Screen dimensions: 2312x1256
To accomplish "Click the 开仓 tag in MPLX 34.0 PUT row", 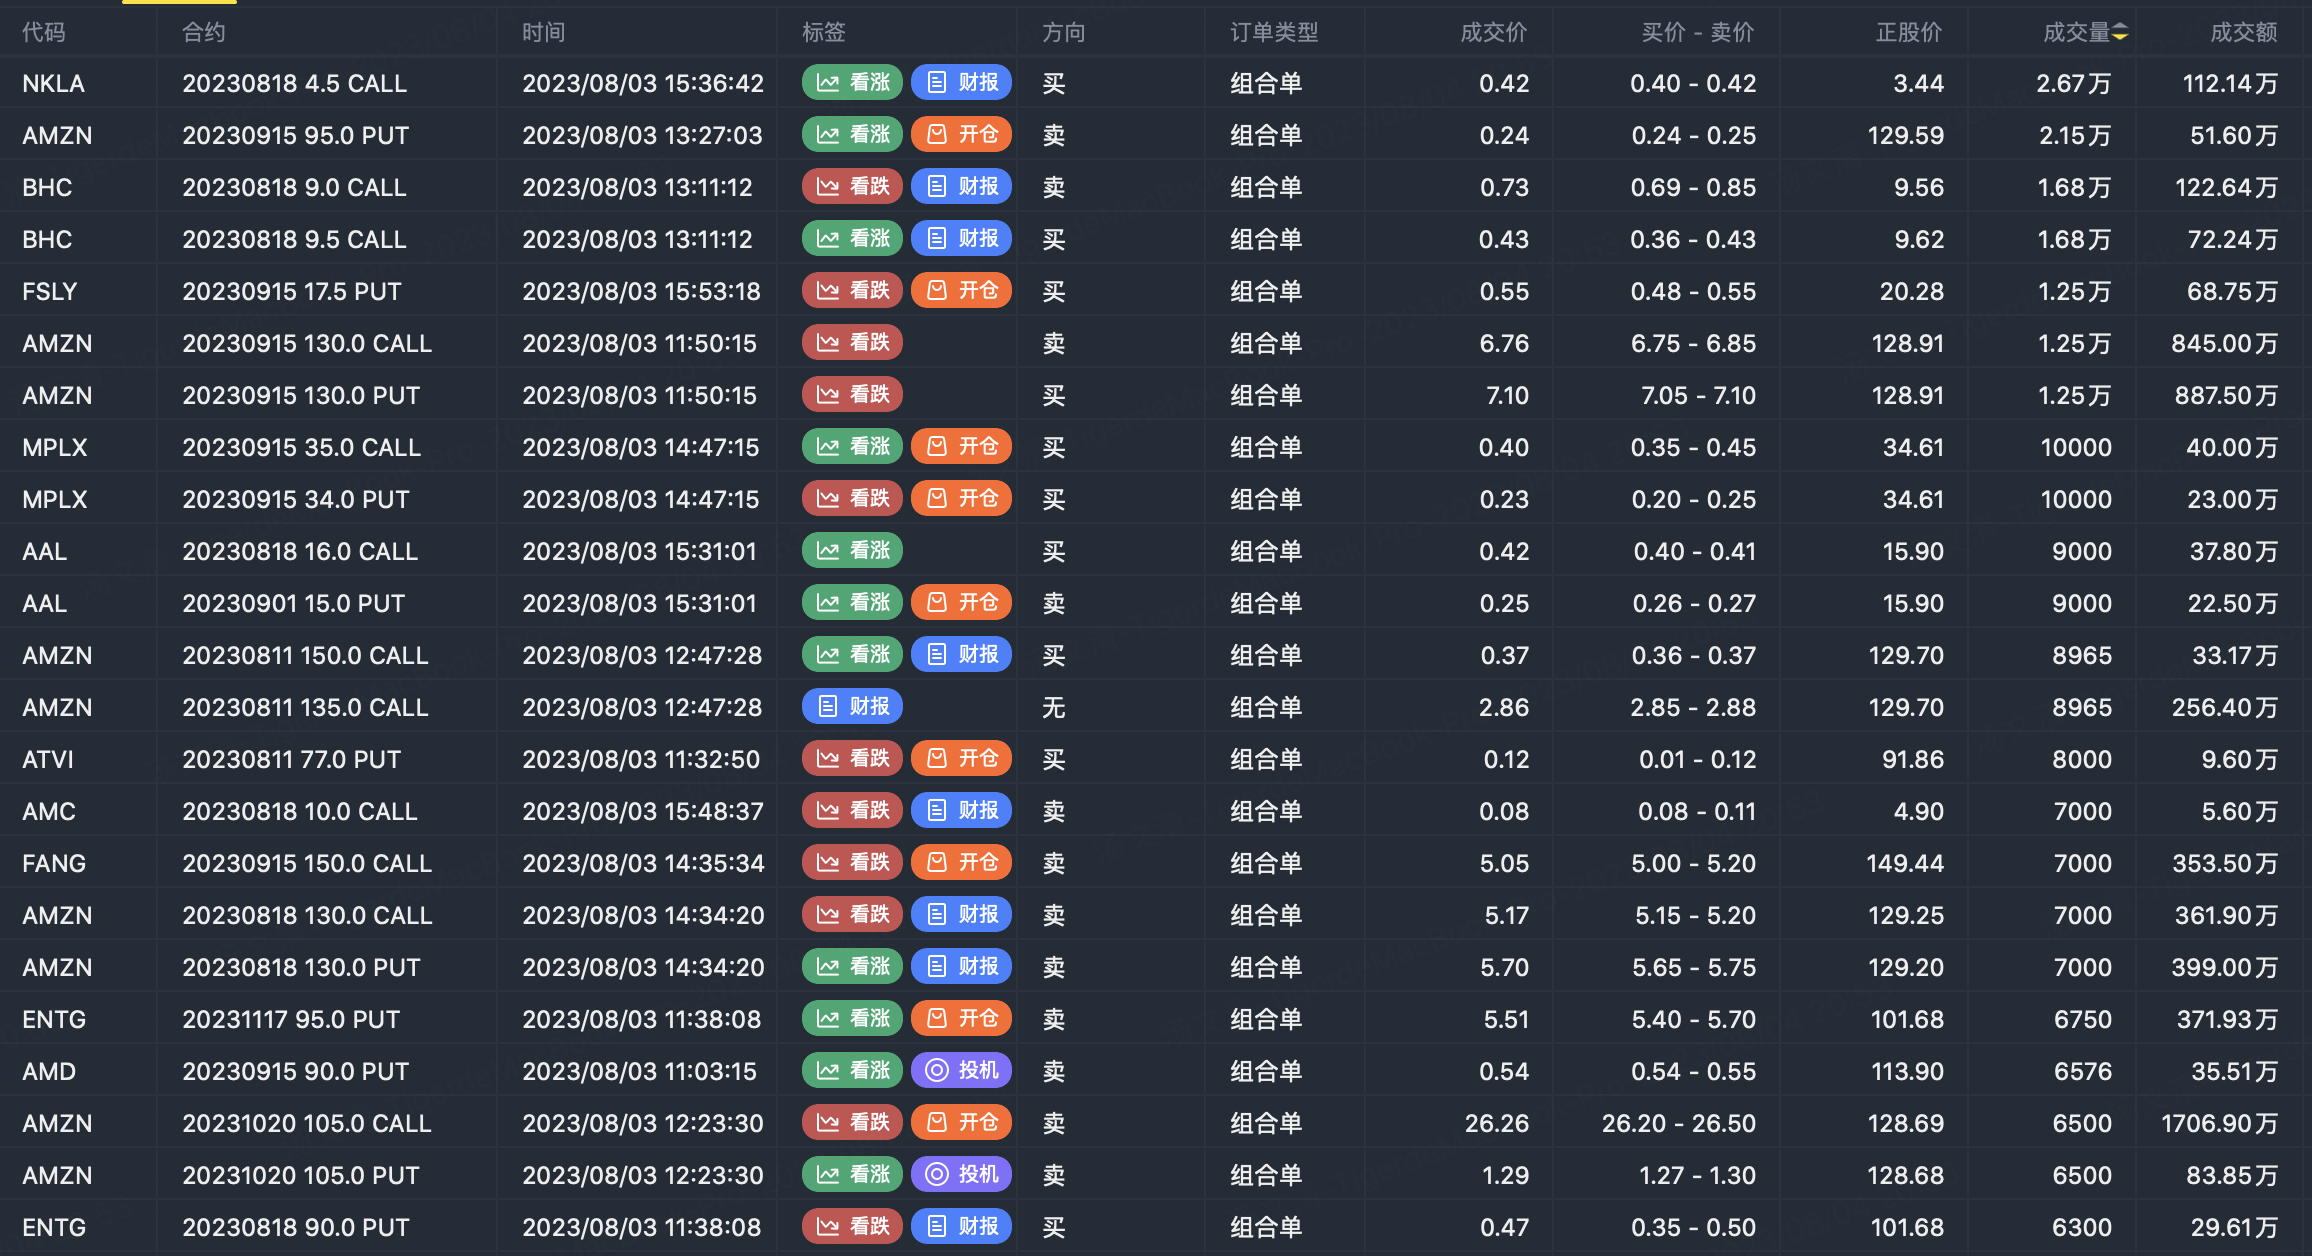I will [x=962, y=499].
